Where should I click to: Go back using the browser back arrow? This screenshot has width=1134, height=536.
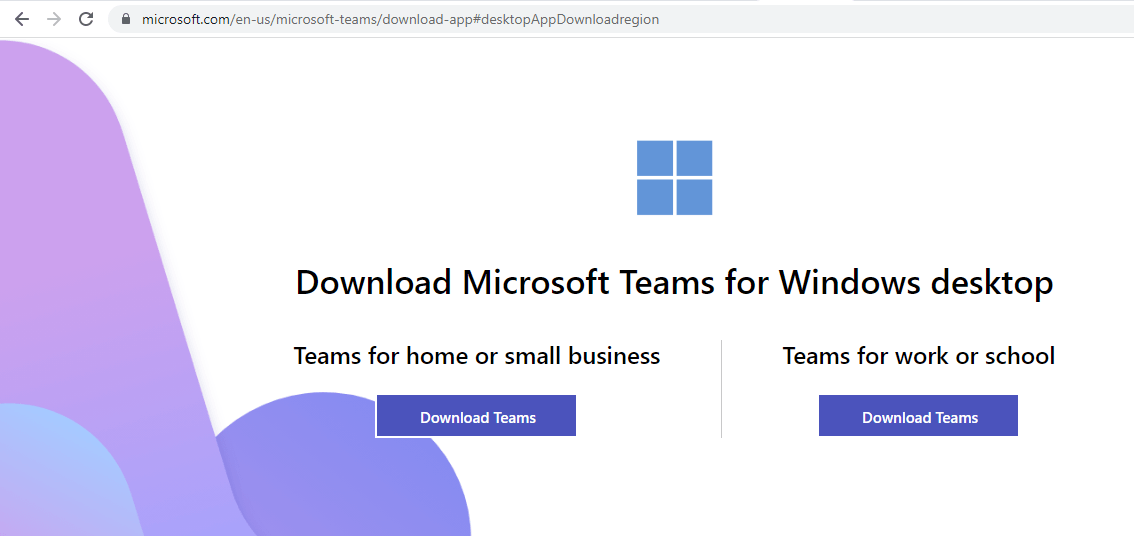click(22, 20)
